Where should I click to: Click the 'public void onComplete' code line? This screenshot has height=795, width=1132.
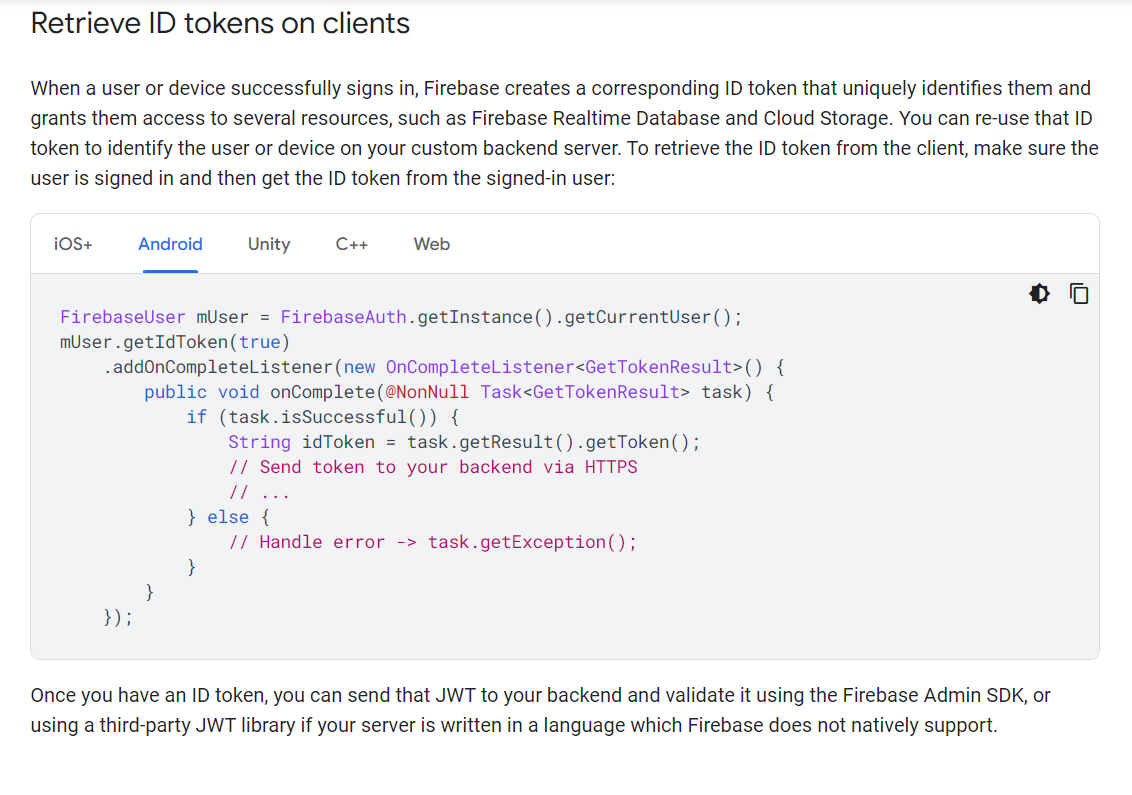[459, 392]
